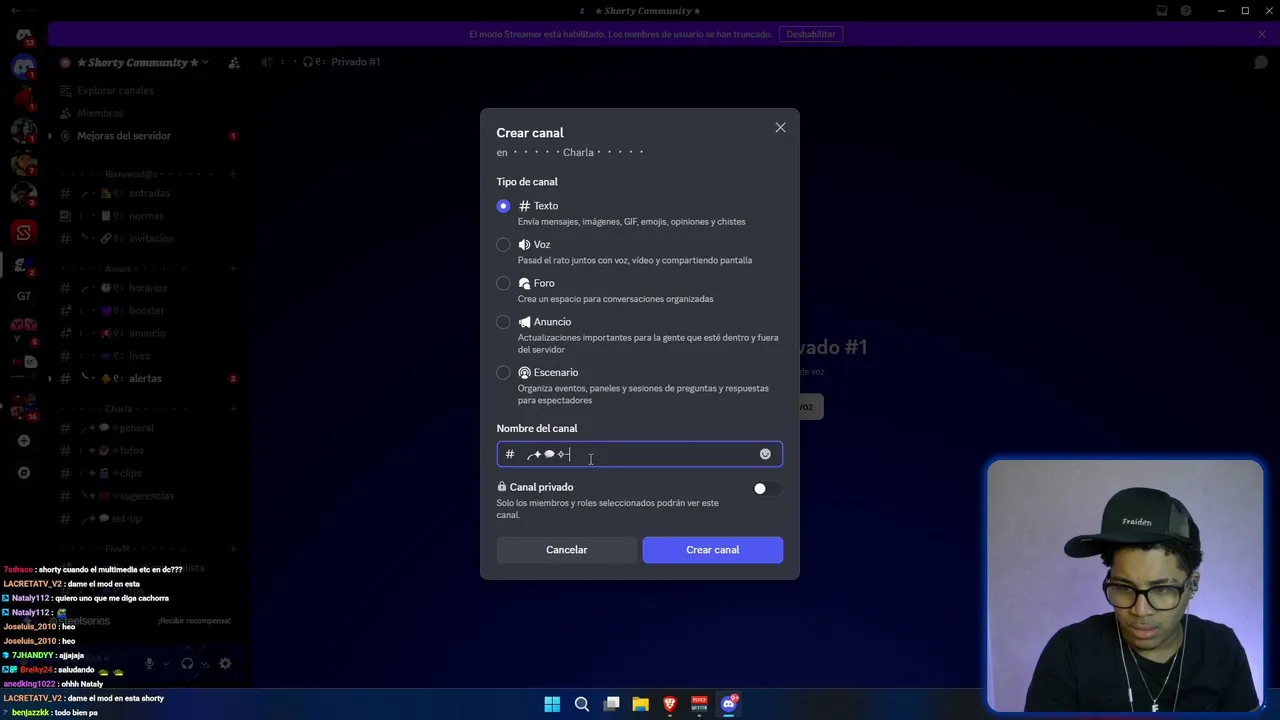Open the inbox icon in title bar
The width and height of the screenshot is (1280, 720).
tap(1161, 11)
